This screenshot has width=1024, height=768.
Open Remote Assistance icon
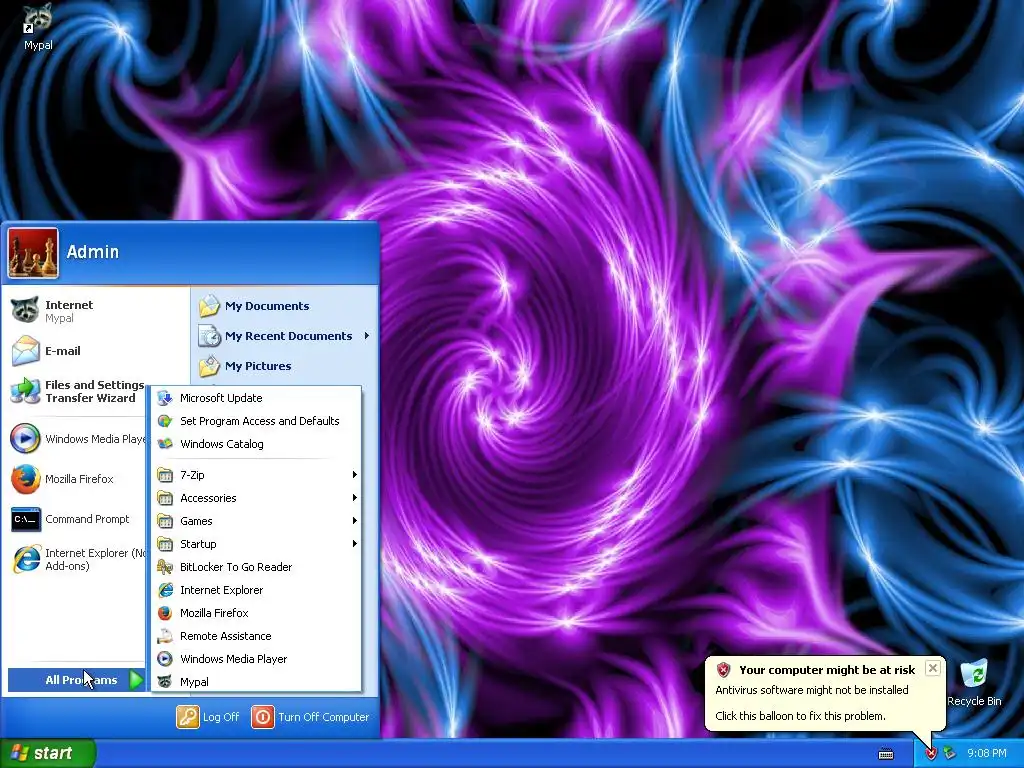(165, 636)
